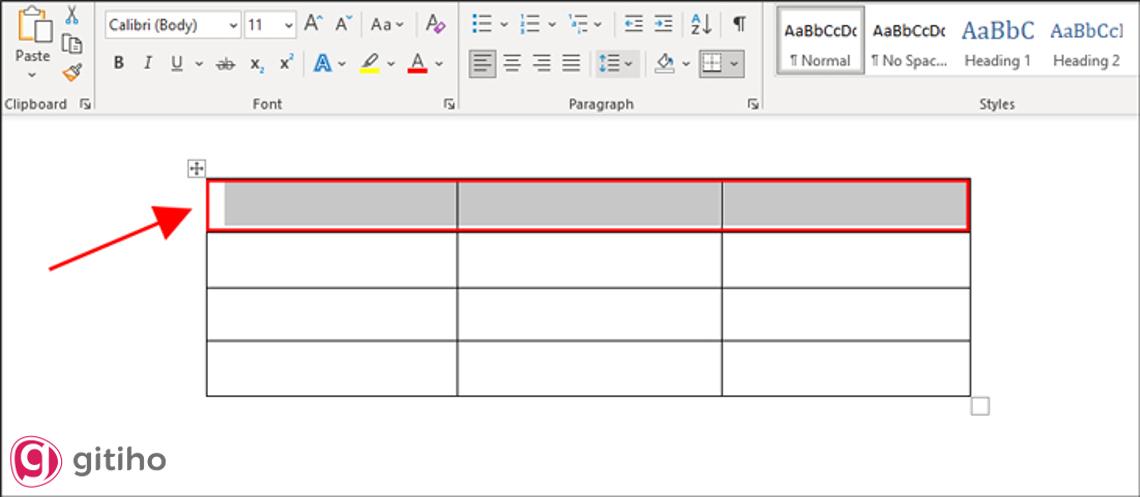Open highlight color dropdown arrow

pos(391,64)
